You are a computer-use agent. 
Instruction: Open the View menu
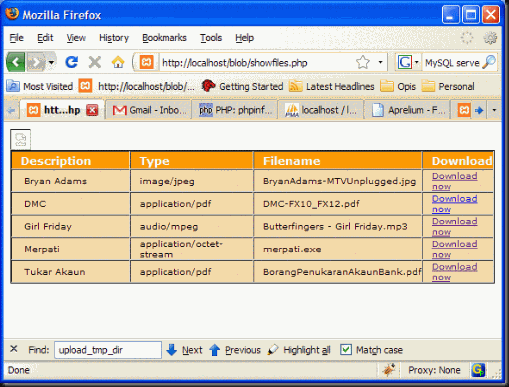[x=76, y=38]
